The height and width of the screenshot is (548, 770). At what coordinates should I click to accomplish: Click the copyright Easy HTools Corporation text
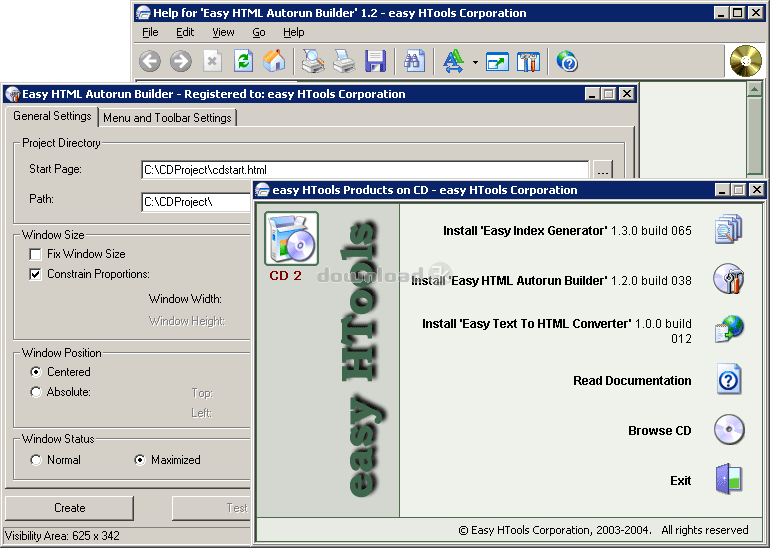tap(603, 530)
